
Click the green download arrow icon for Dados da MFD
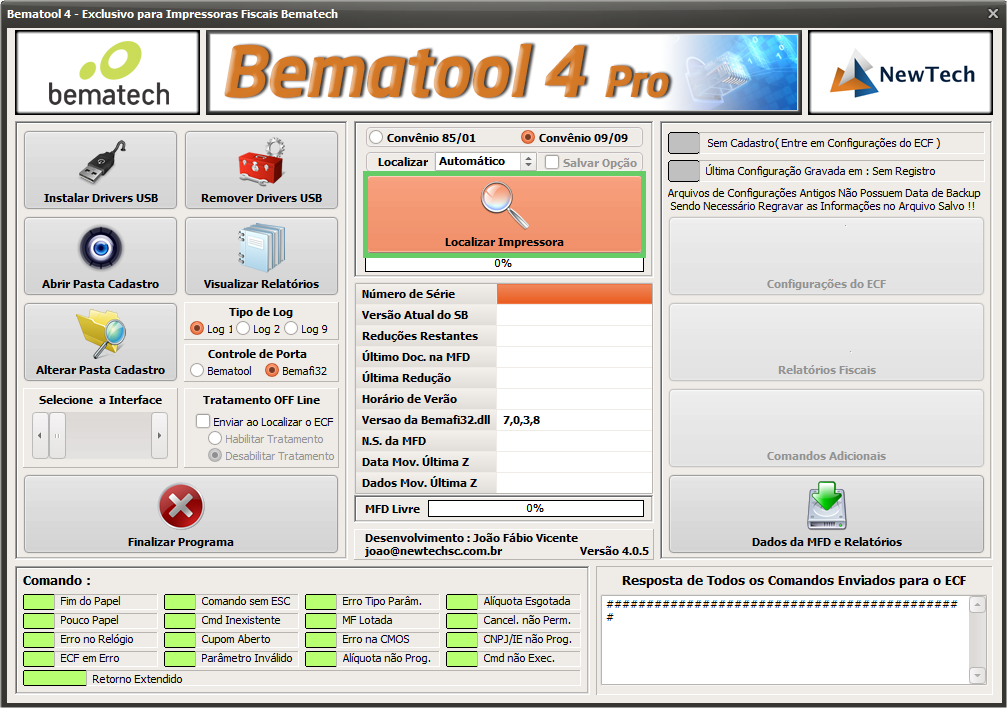tap(827, 506)
